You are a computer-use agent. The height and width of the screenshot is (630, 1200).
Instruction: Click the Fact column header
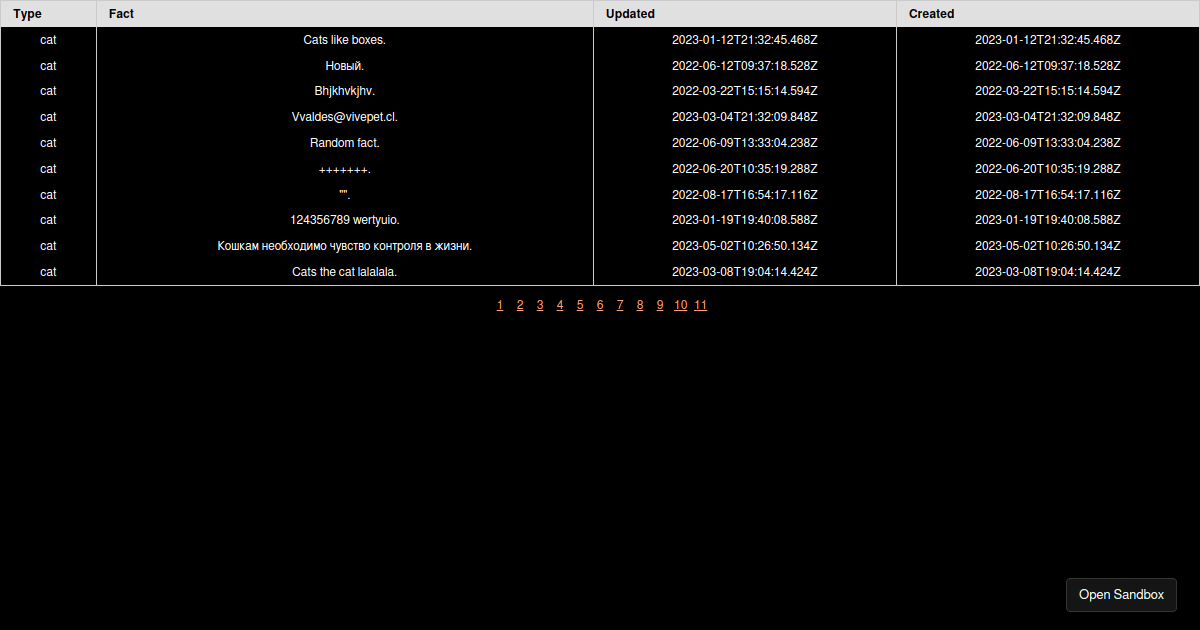pos(121,14)
